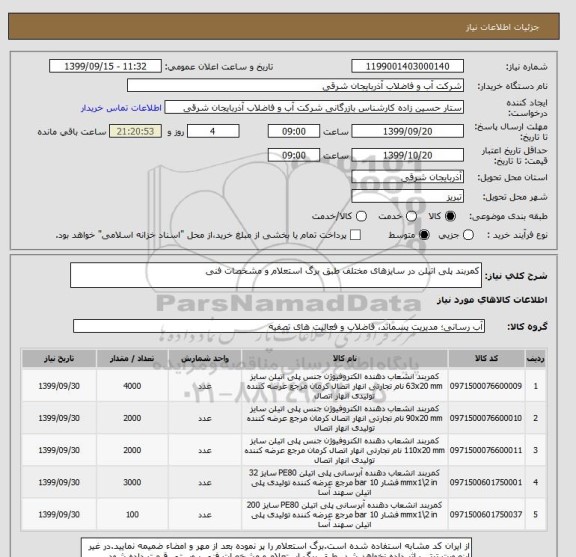This screenshot has height=557, width=576.
Task: Click the نام کالا column header
Action: click(345, 359)
